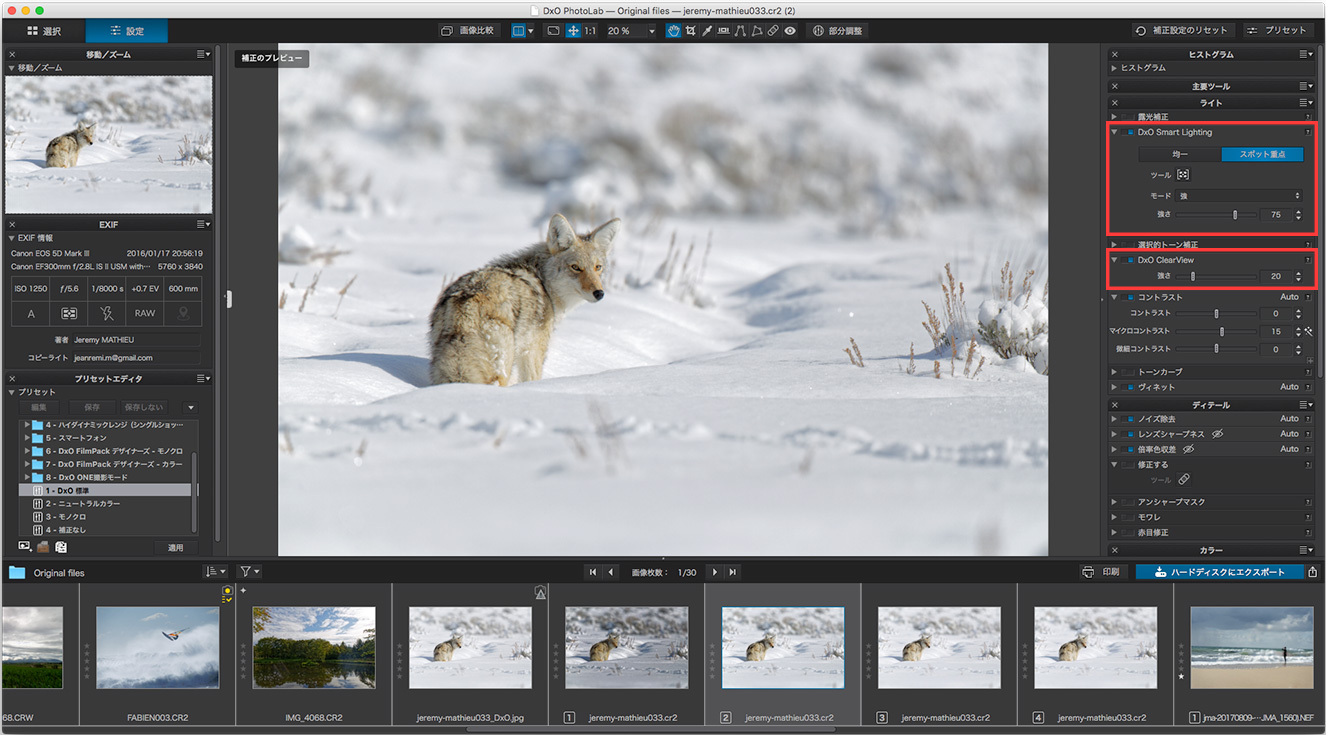
Task: Click the Smart Lighting face detection tool icon
Action: pyautogui.click(x=1183, y=175)
